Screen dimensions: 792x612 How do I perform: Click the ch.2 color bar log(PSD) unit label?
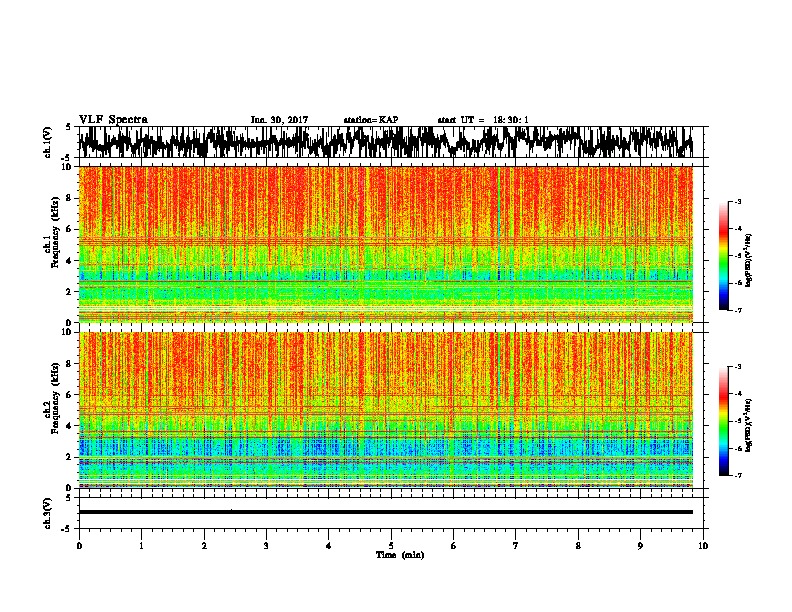point(749,425)
